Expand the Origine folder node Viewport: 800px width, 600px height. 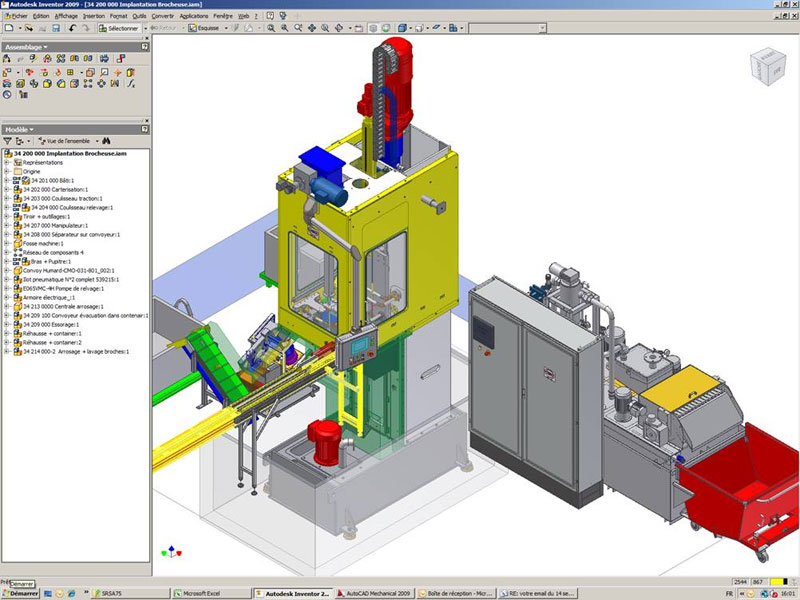pos(7,171)
